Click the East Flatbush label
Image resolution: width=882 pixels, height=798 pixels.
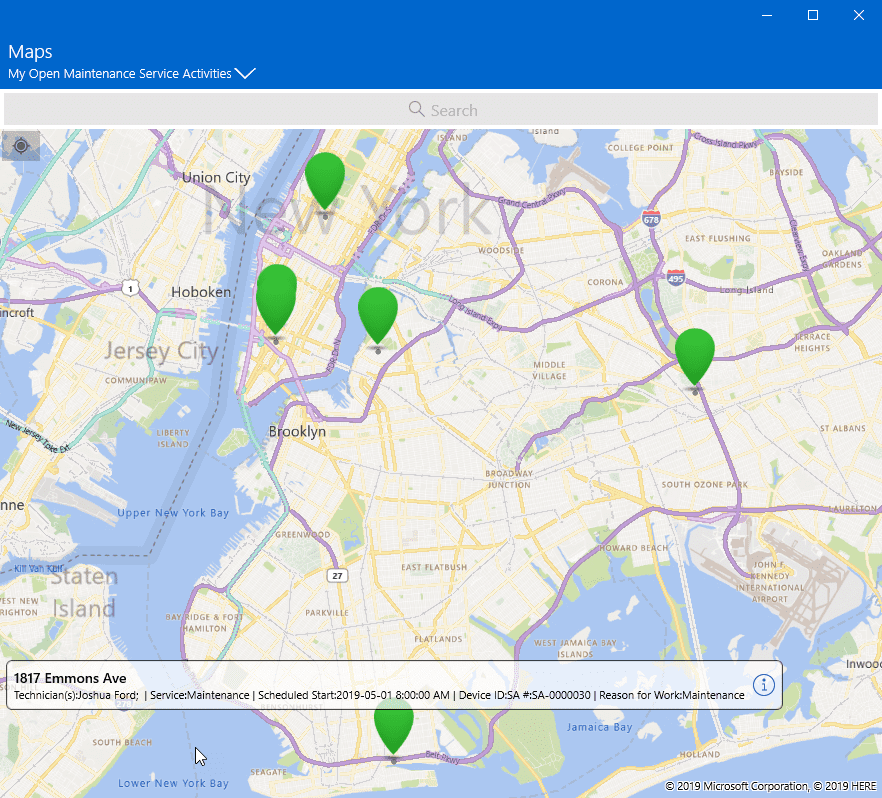pyautogui.click(x=434, y=567)
